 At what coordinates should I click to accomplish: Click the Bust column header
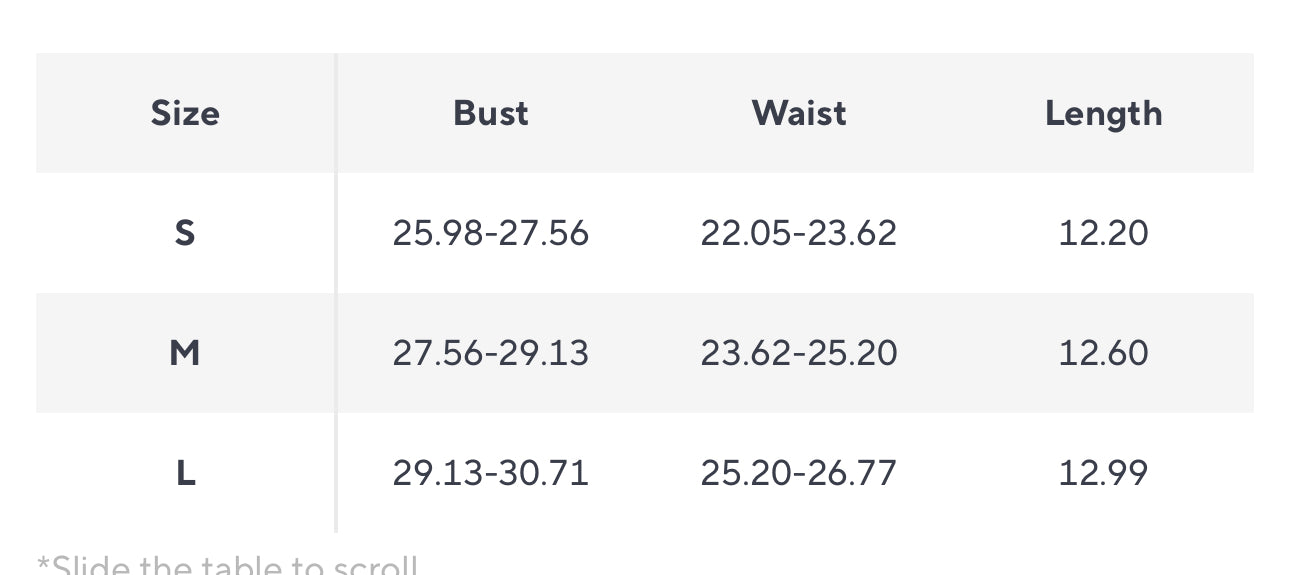(x=490, y=113)
